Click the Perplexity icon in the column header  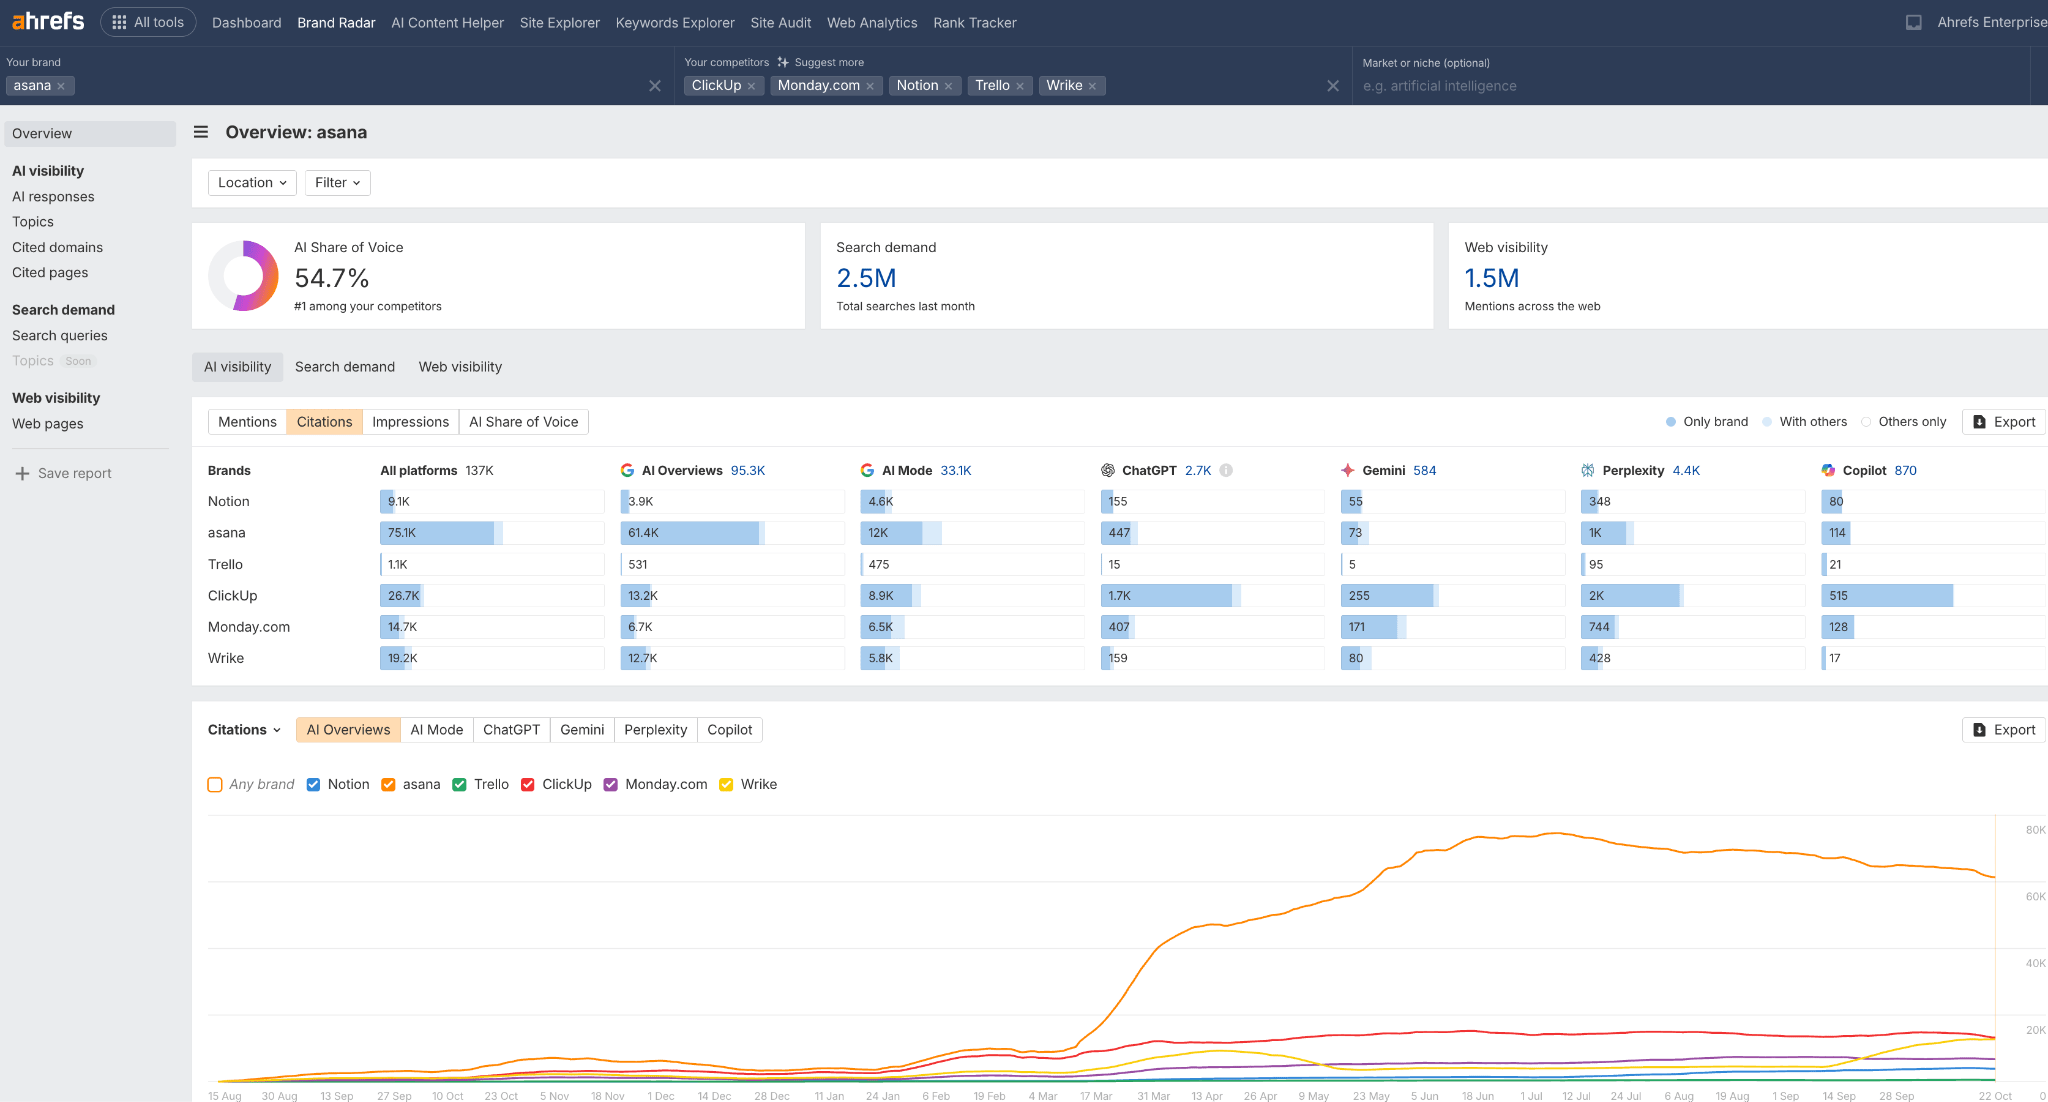pos(1587,470)
